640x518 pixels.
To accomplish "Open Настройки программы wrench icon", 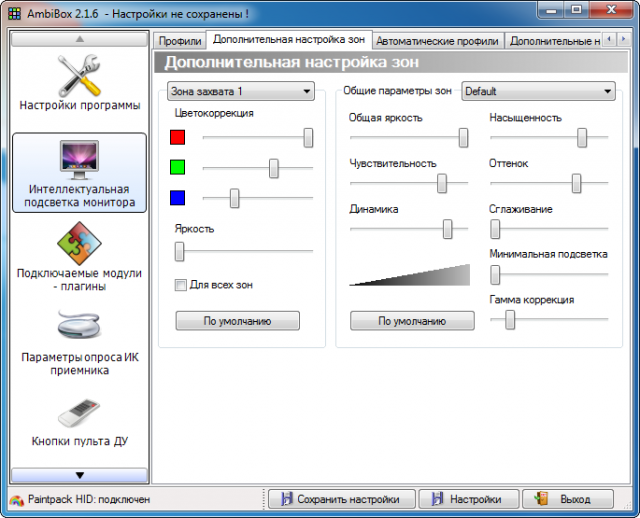I will click(x=79, y=76).
